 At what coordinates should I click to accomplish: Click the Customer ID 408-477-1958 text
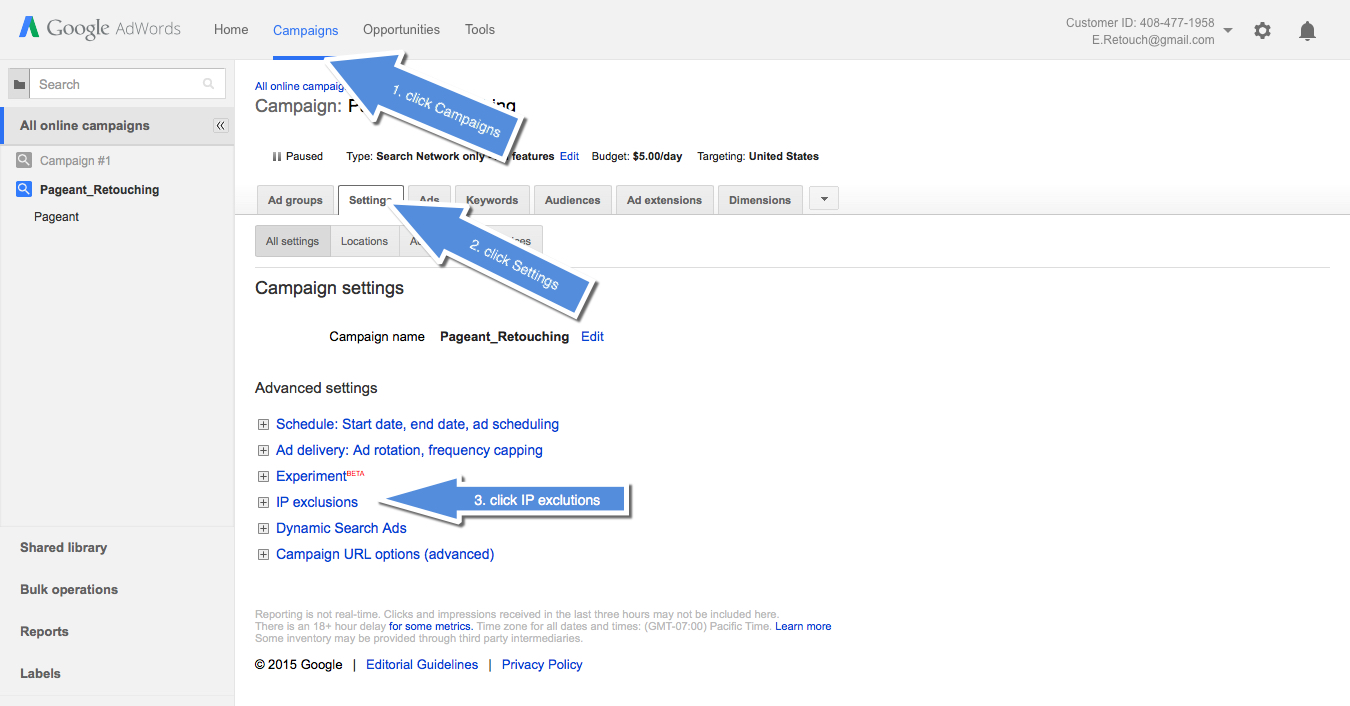(x=1140, y=23)
